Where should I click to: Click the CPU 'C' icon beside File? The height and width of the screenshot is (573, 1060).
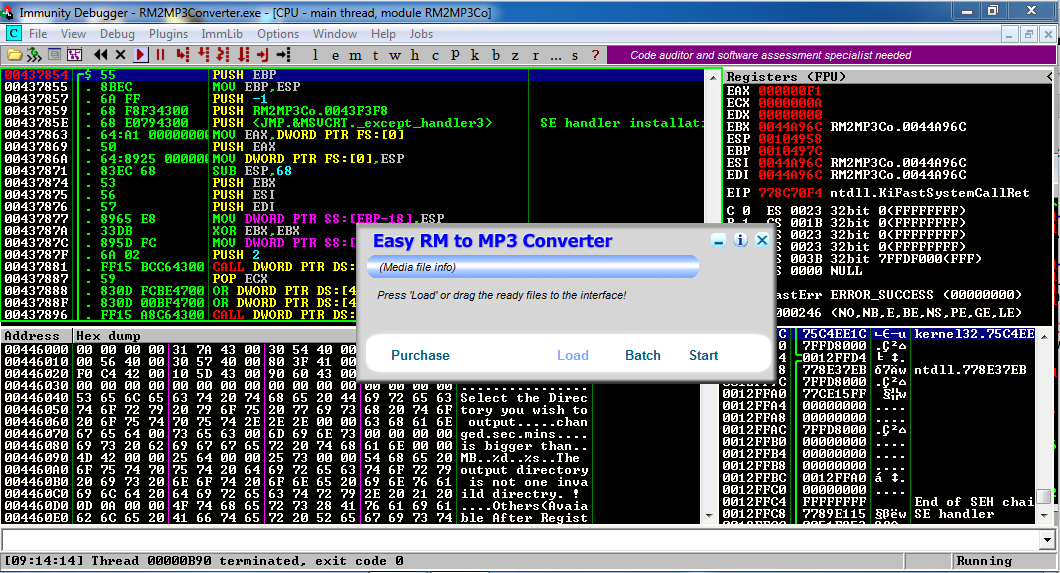tap(14, 34)
